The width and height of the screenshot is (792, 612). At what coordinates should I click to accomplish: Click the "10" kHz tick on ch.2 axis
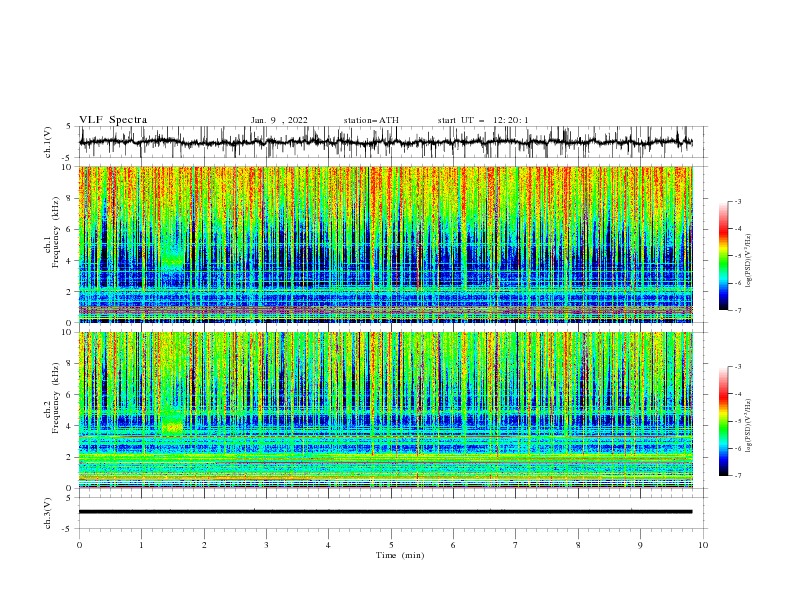pyautogui.click(x=68, y=332)
